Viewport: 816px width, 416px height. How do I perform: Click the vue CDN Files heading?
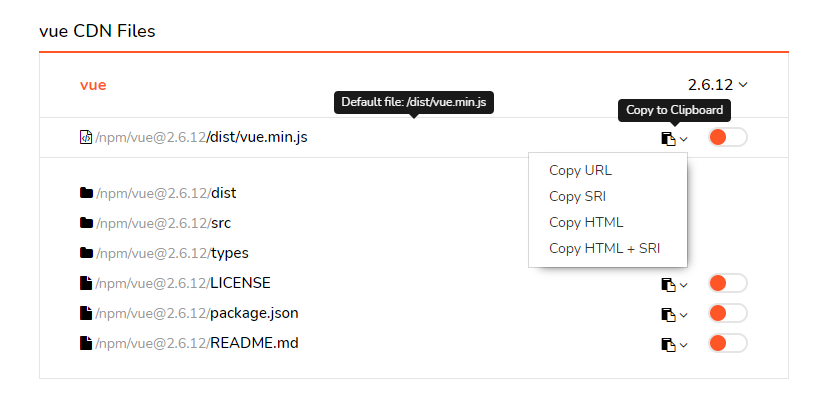tap(97, 31)
